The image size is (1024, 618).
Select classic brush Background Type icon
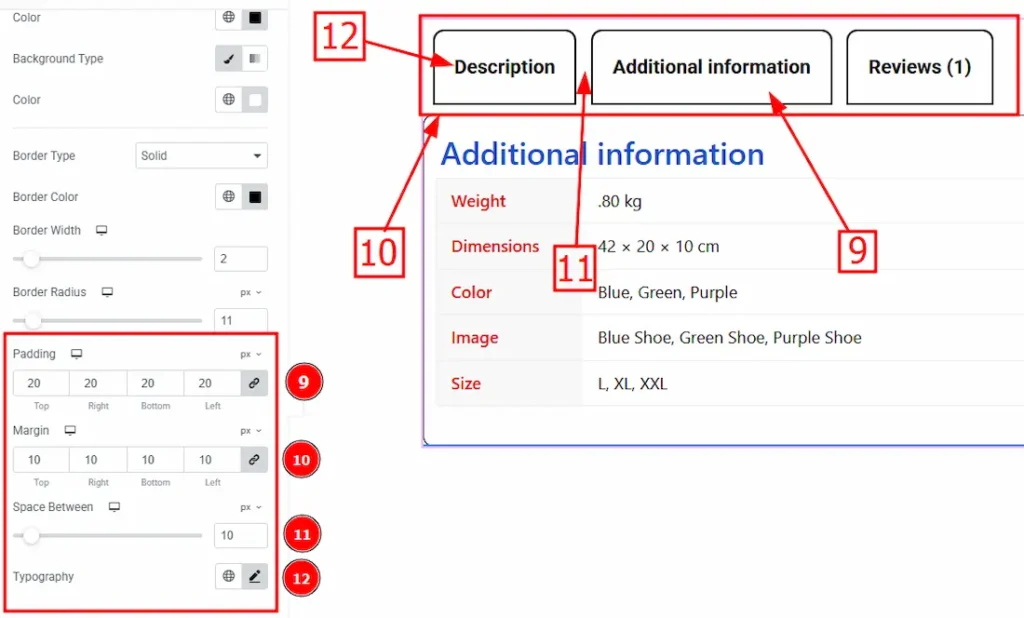tap(229, 59)
